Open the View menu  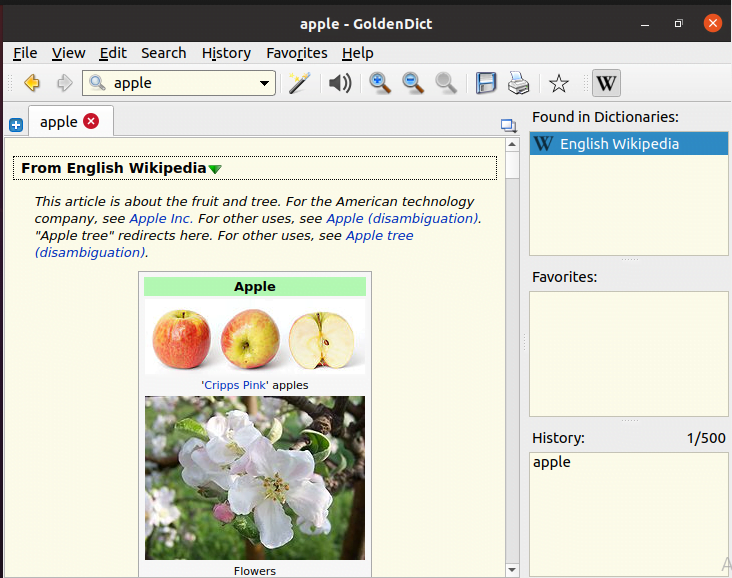click(x=68, y=53)
